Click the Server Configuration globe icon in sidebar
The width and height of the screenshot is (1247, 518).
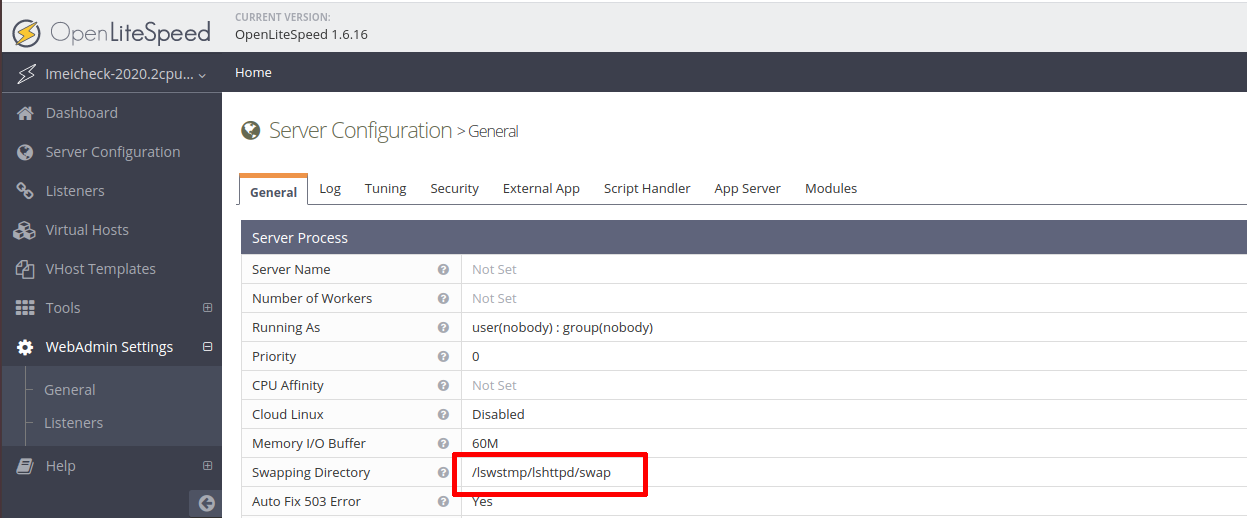point(26,152)
